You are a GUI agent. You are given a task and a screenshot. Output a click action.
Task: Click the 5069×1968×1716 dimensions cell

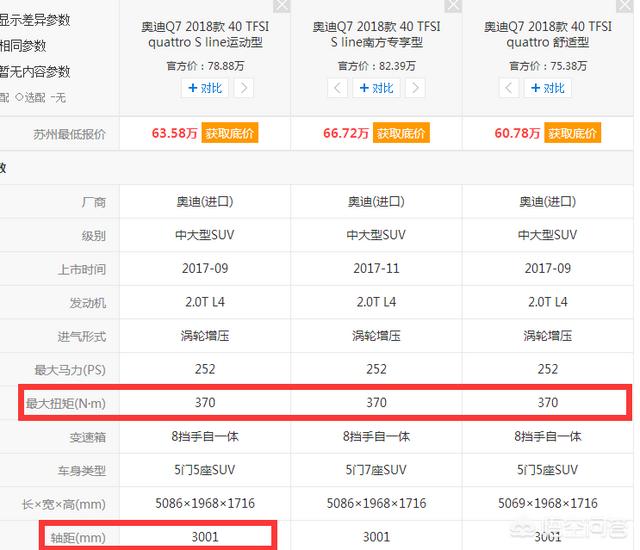pos(548,503)
